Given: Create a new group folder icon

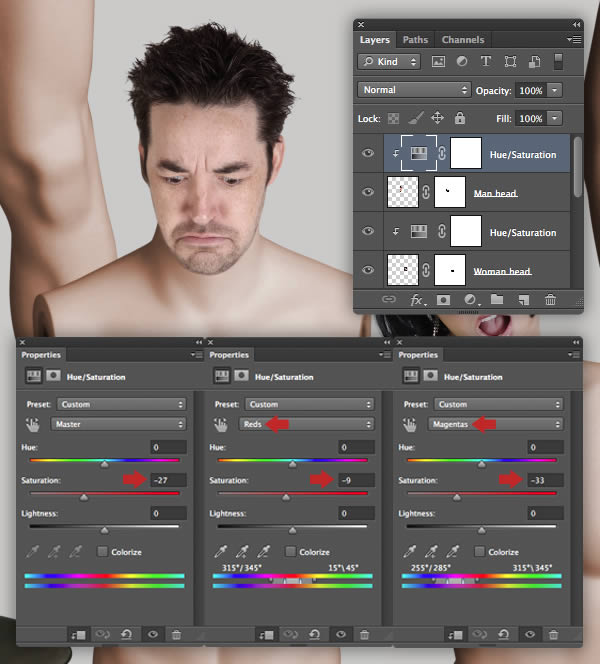Looking at the screenshot, I should (497, 299).
